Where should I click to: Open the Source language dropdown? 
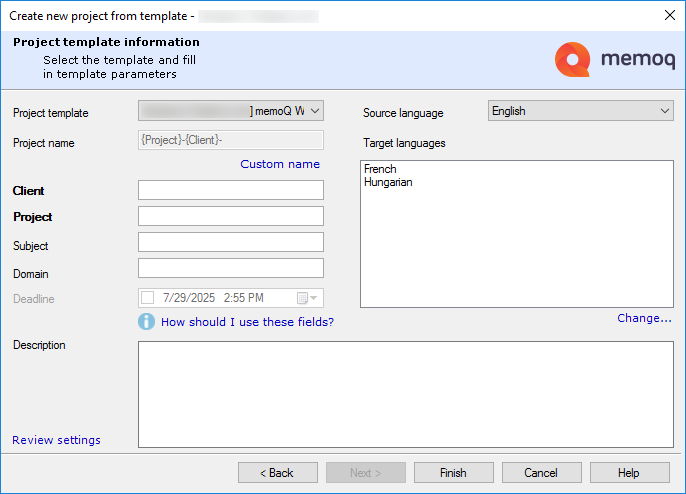[x=665, y=111]
